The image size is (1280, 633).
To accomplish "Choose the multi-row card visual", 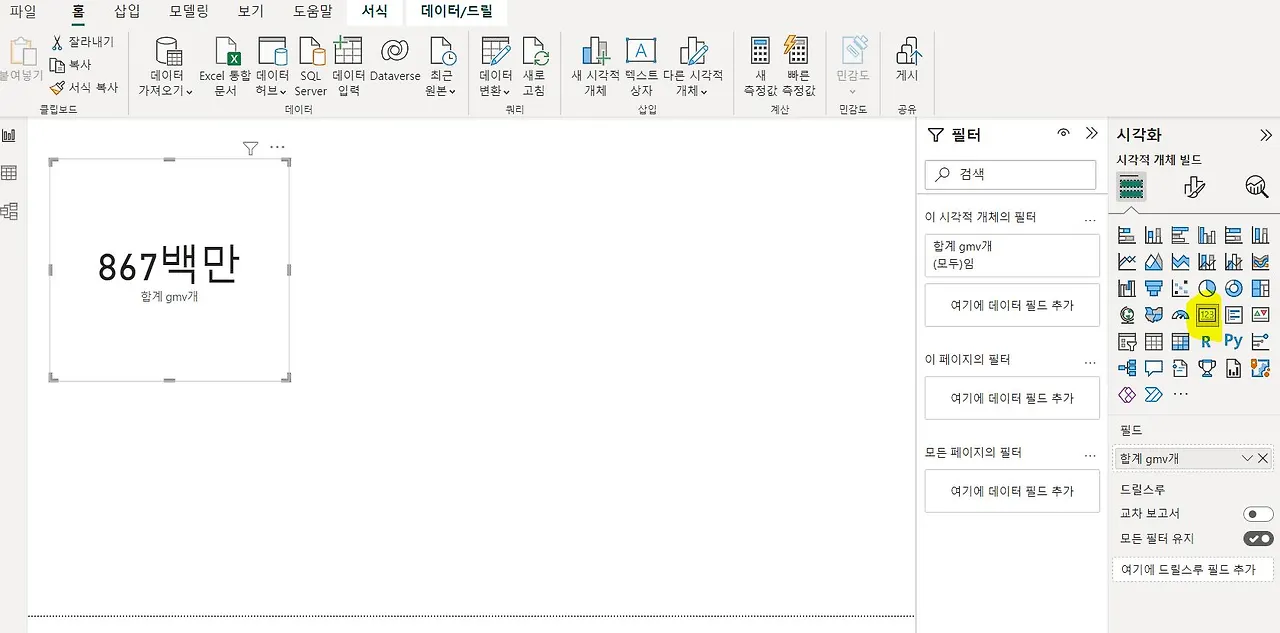I will (1233, 315).
